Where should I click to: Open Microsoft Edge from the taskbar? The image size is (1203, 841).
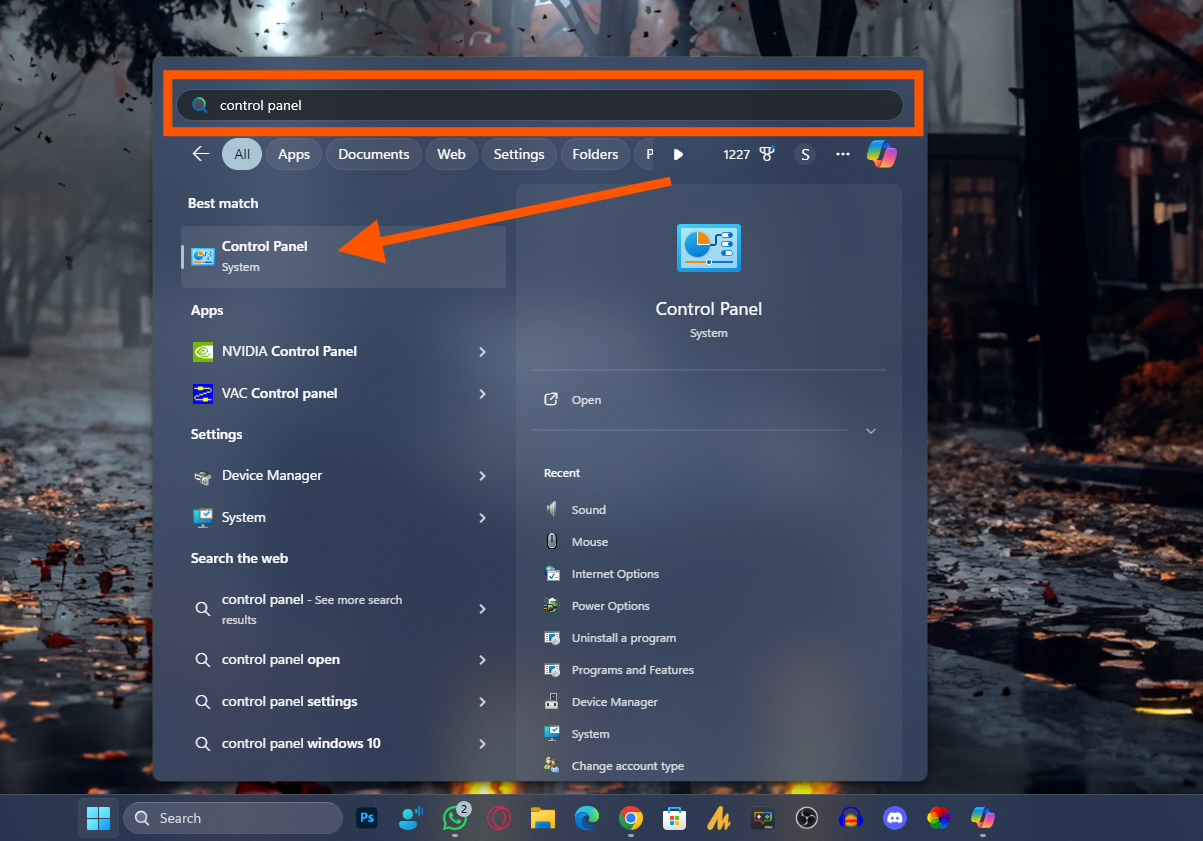[x=587, y=818]
